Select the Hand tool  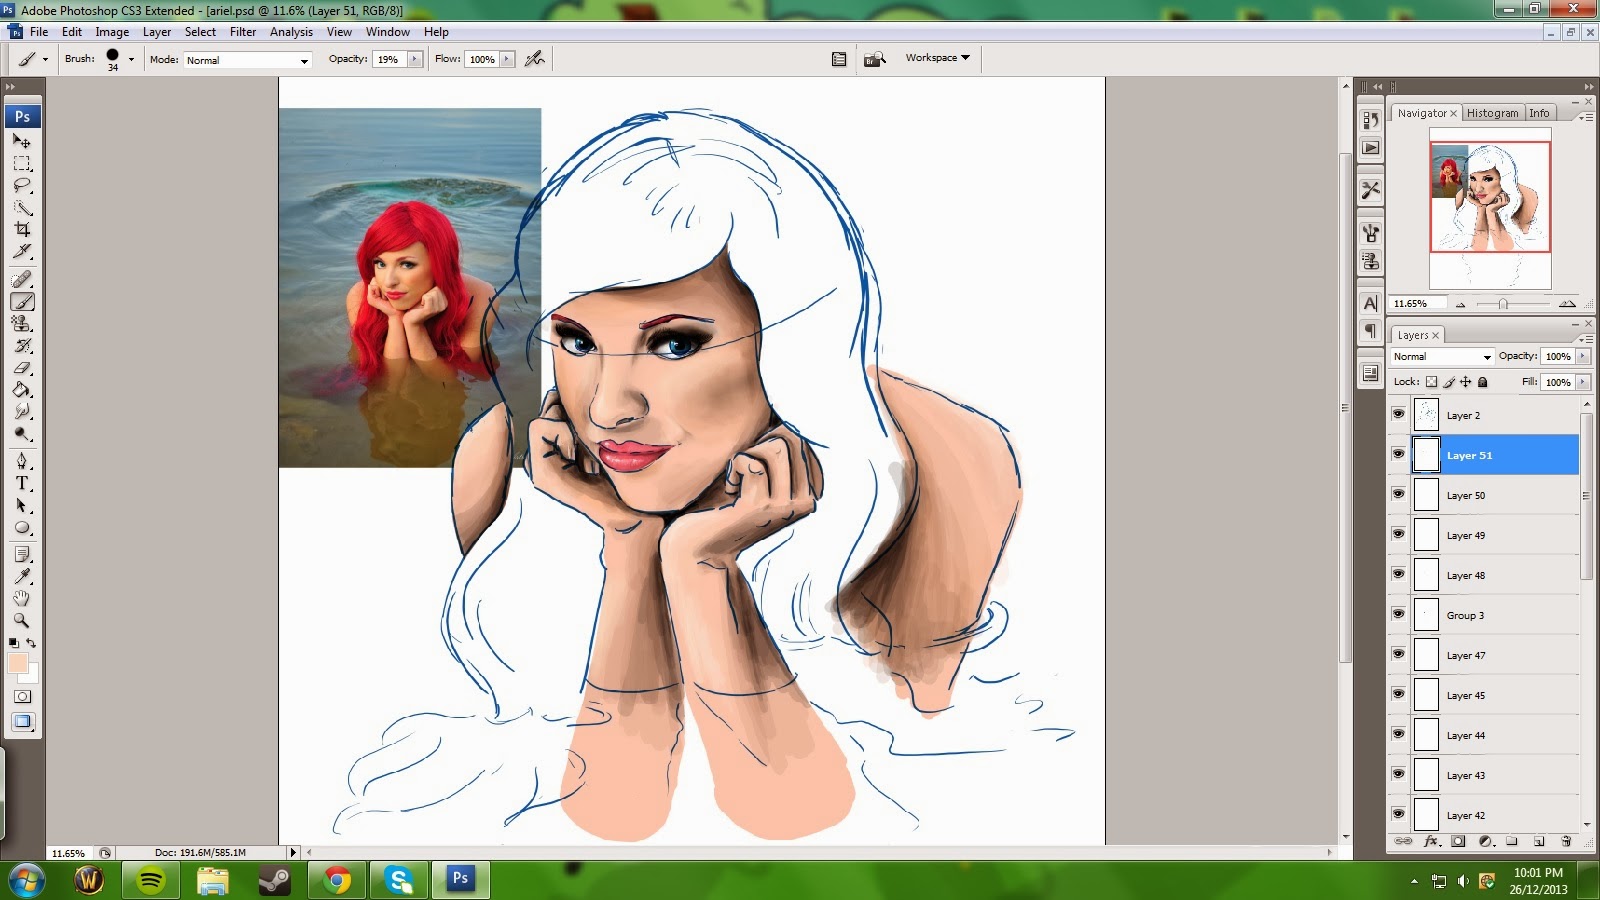pyautogui.click(x=22, y=598)
